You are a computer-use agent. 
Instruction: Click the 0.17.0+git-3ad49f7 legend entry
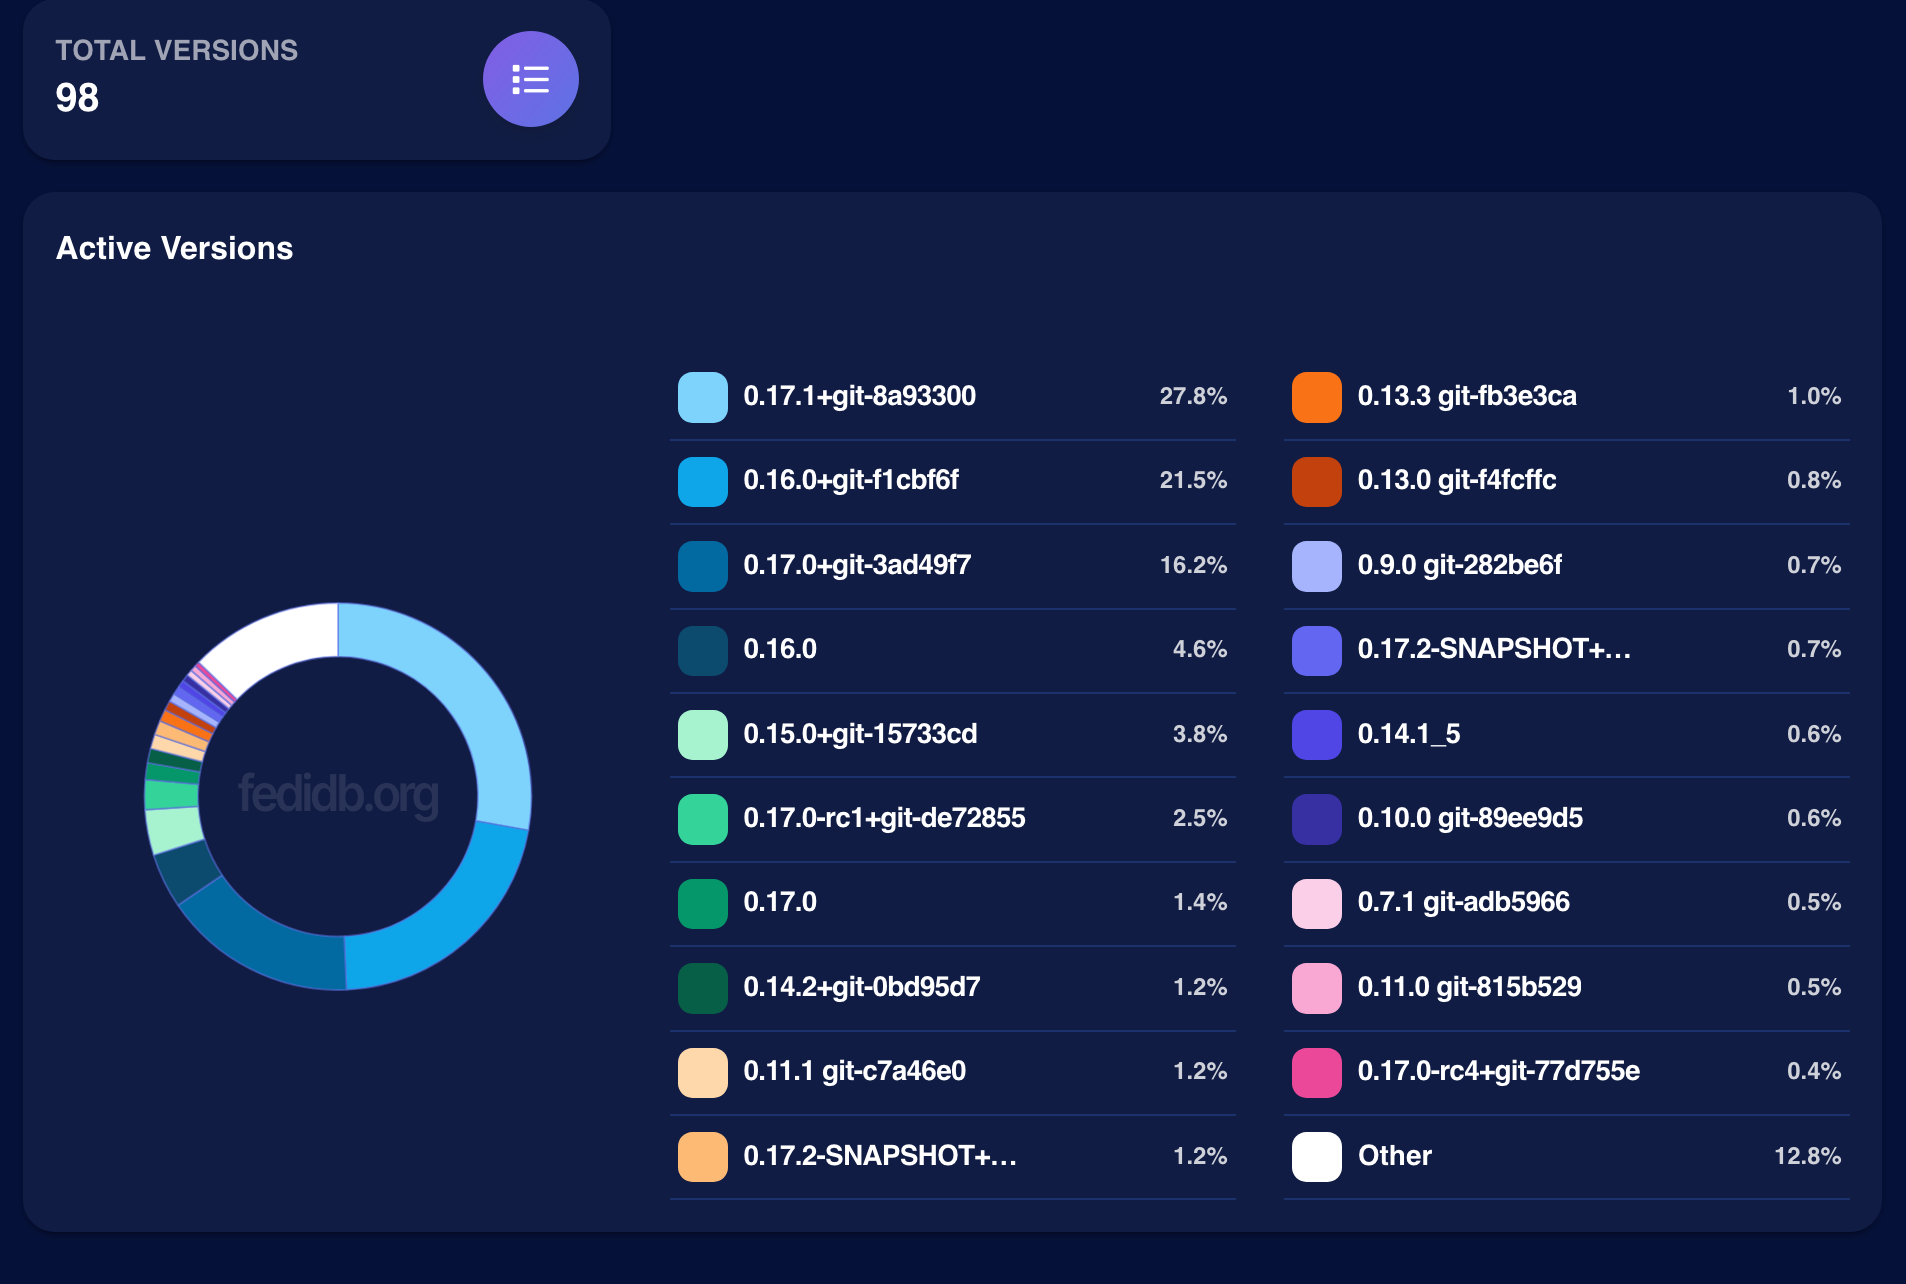[953, 566]
